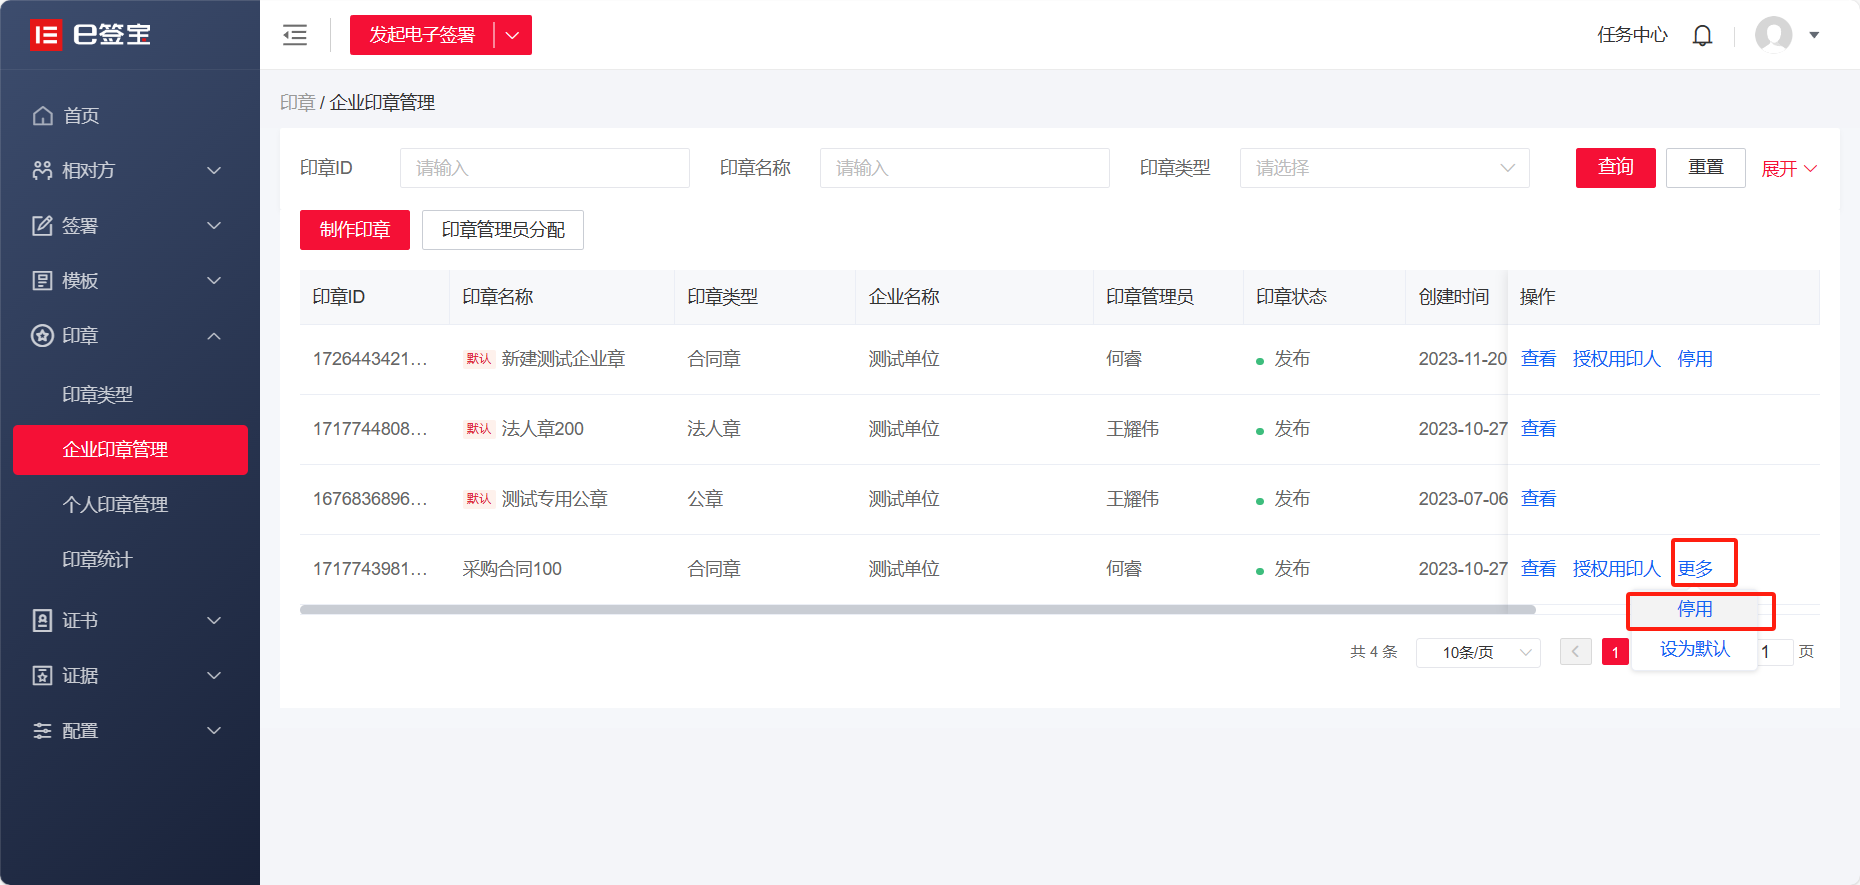Click the 相对方 people icon
Viewport: 1860px width, 885px height.
pos(42,171)
